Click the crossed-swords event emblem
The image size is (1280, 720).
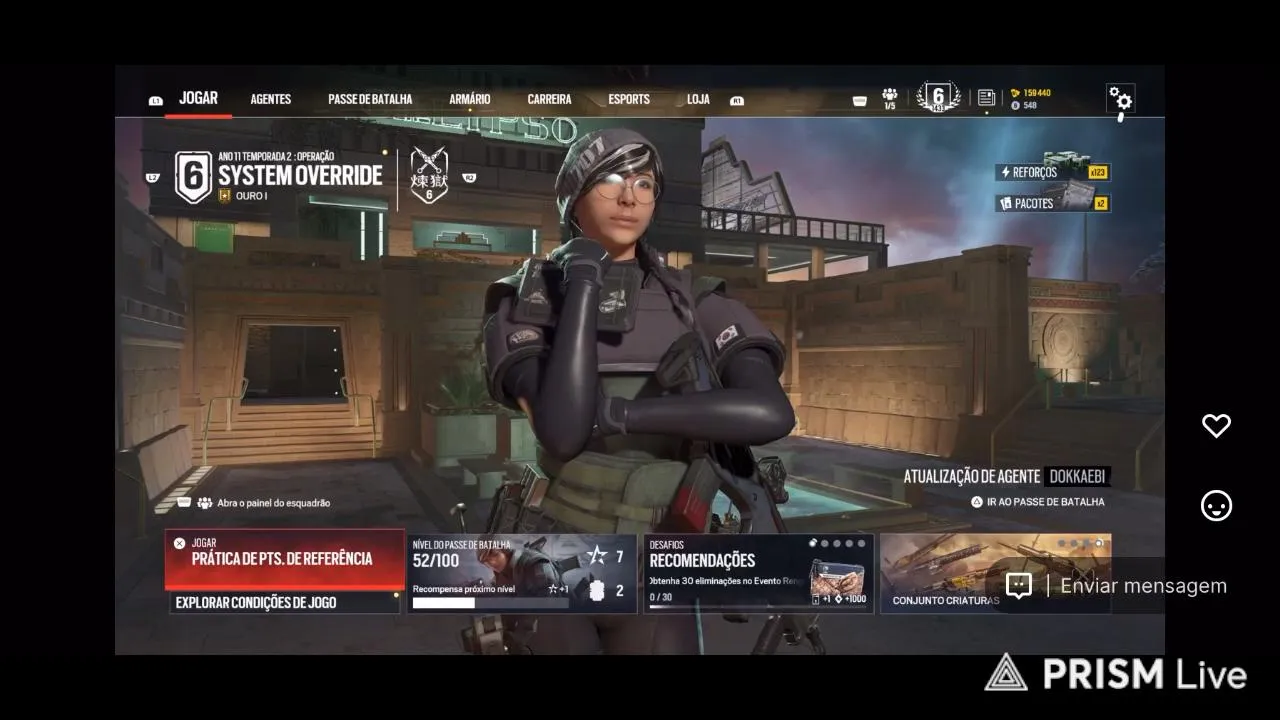pos(429,177)
